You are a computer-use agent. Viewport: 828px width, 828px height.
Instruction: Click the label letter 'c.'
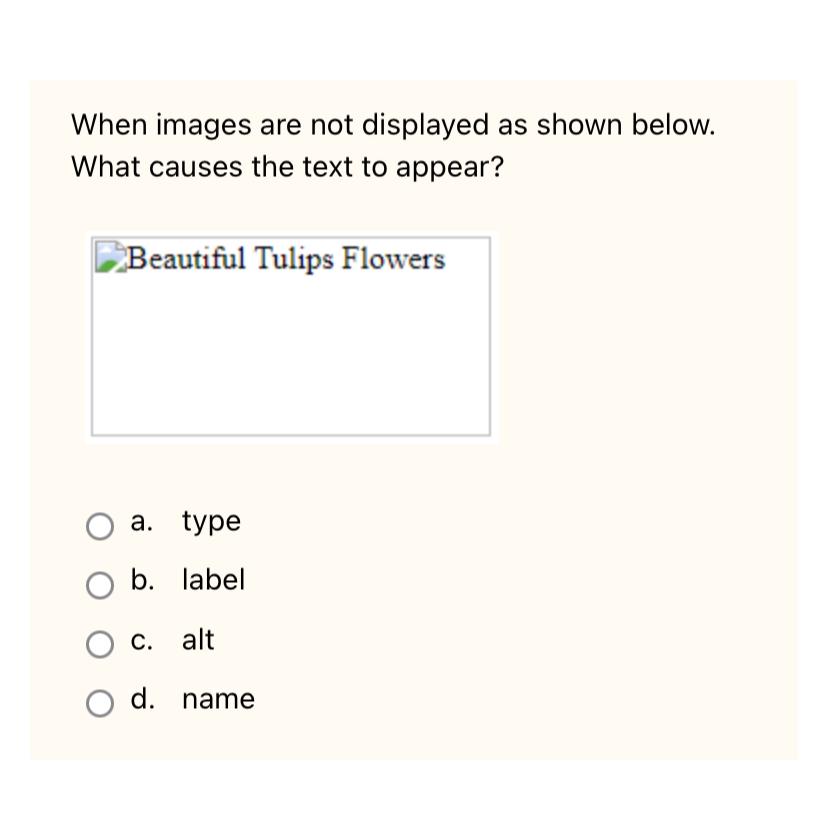pyautogui.click(x=141, y=640)
